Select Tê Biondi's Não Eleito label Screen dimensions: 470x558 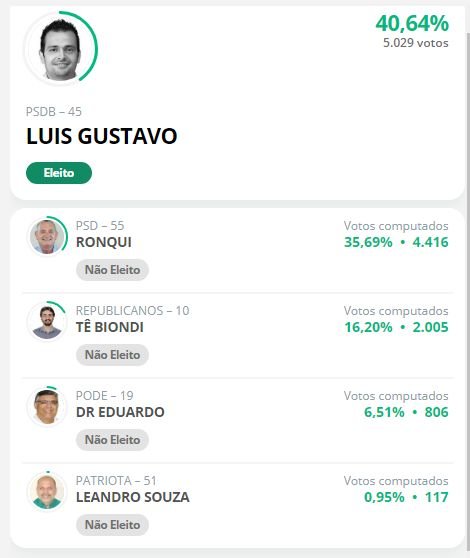pos(112,355)
